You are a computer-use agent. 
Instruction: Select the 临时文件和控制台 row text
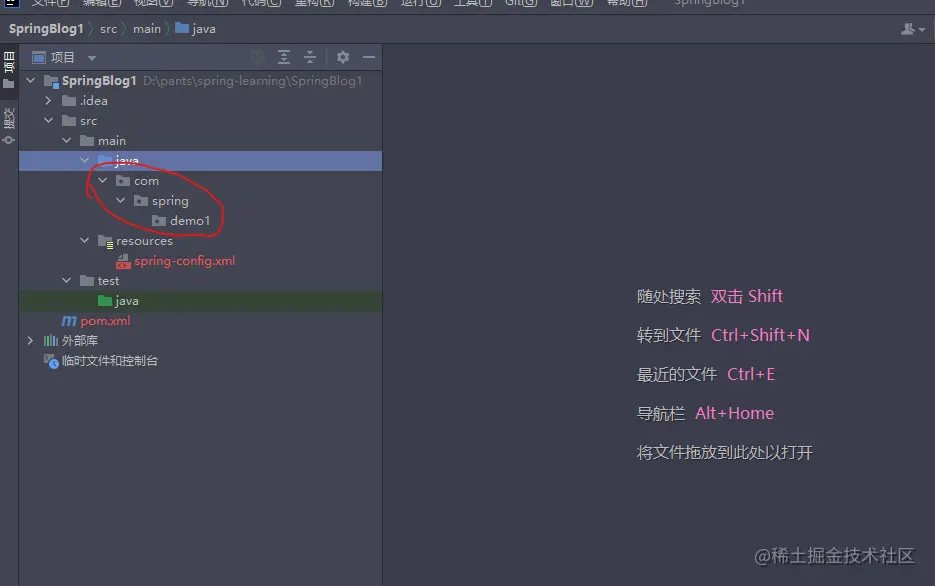(110, 361)
